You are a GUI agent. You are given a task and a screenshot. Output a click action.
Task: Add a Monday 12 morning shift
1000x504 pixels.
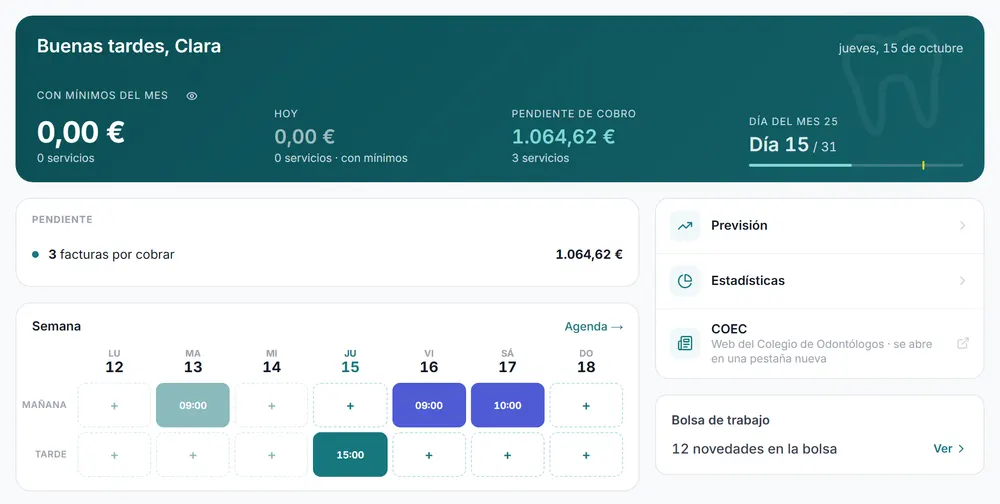(114, 405)
